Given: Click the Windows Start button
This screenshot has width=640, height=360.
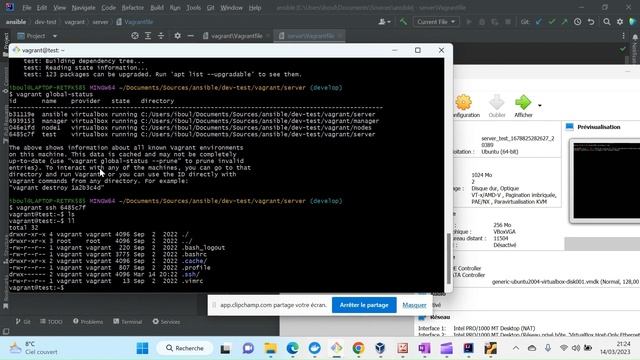Looking at the screenshot, I should click(x=142, y=348).
